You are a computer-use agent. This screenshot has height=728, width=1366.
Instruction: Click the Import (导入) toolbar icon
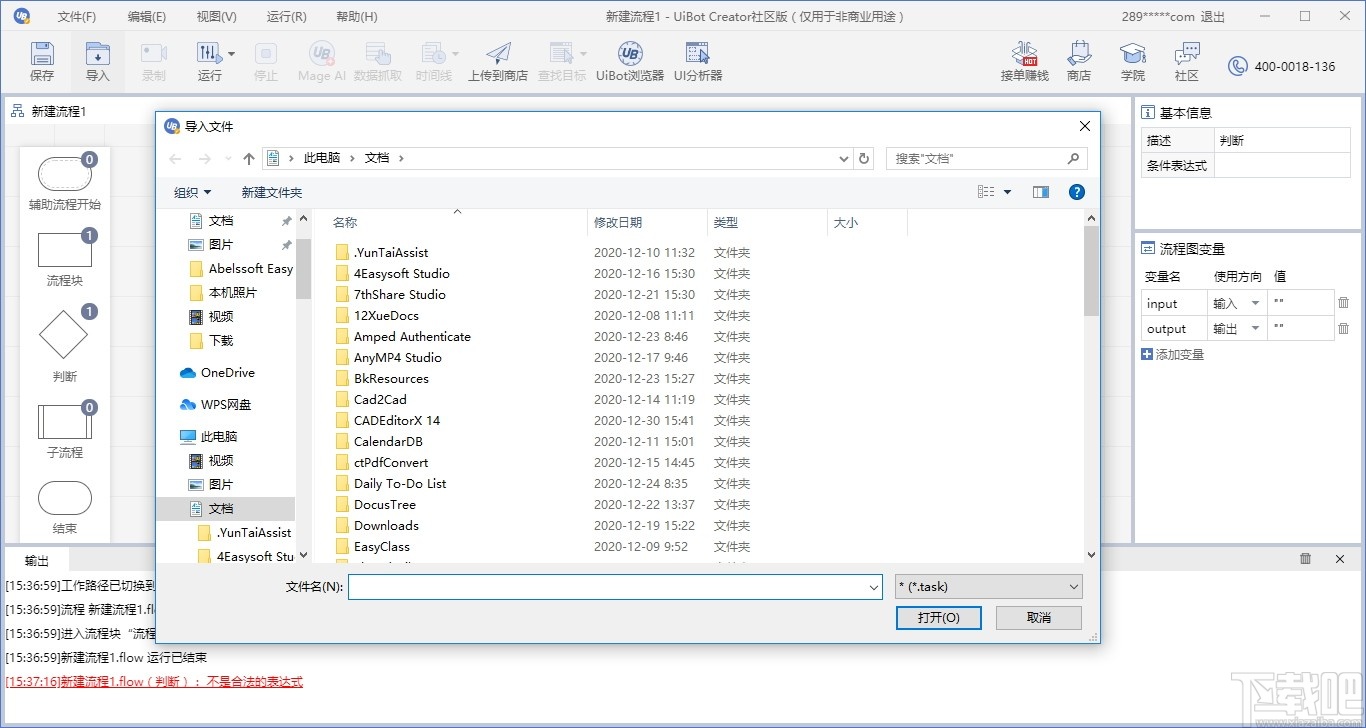pyautogui.click(x=97, y=61)
